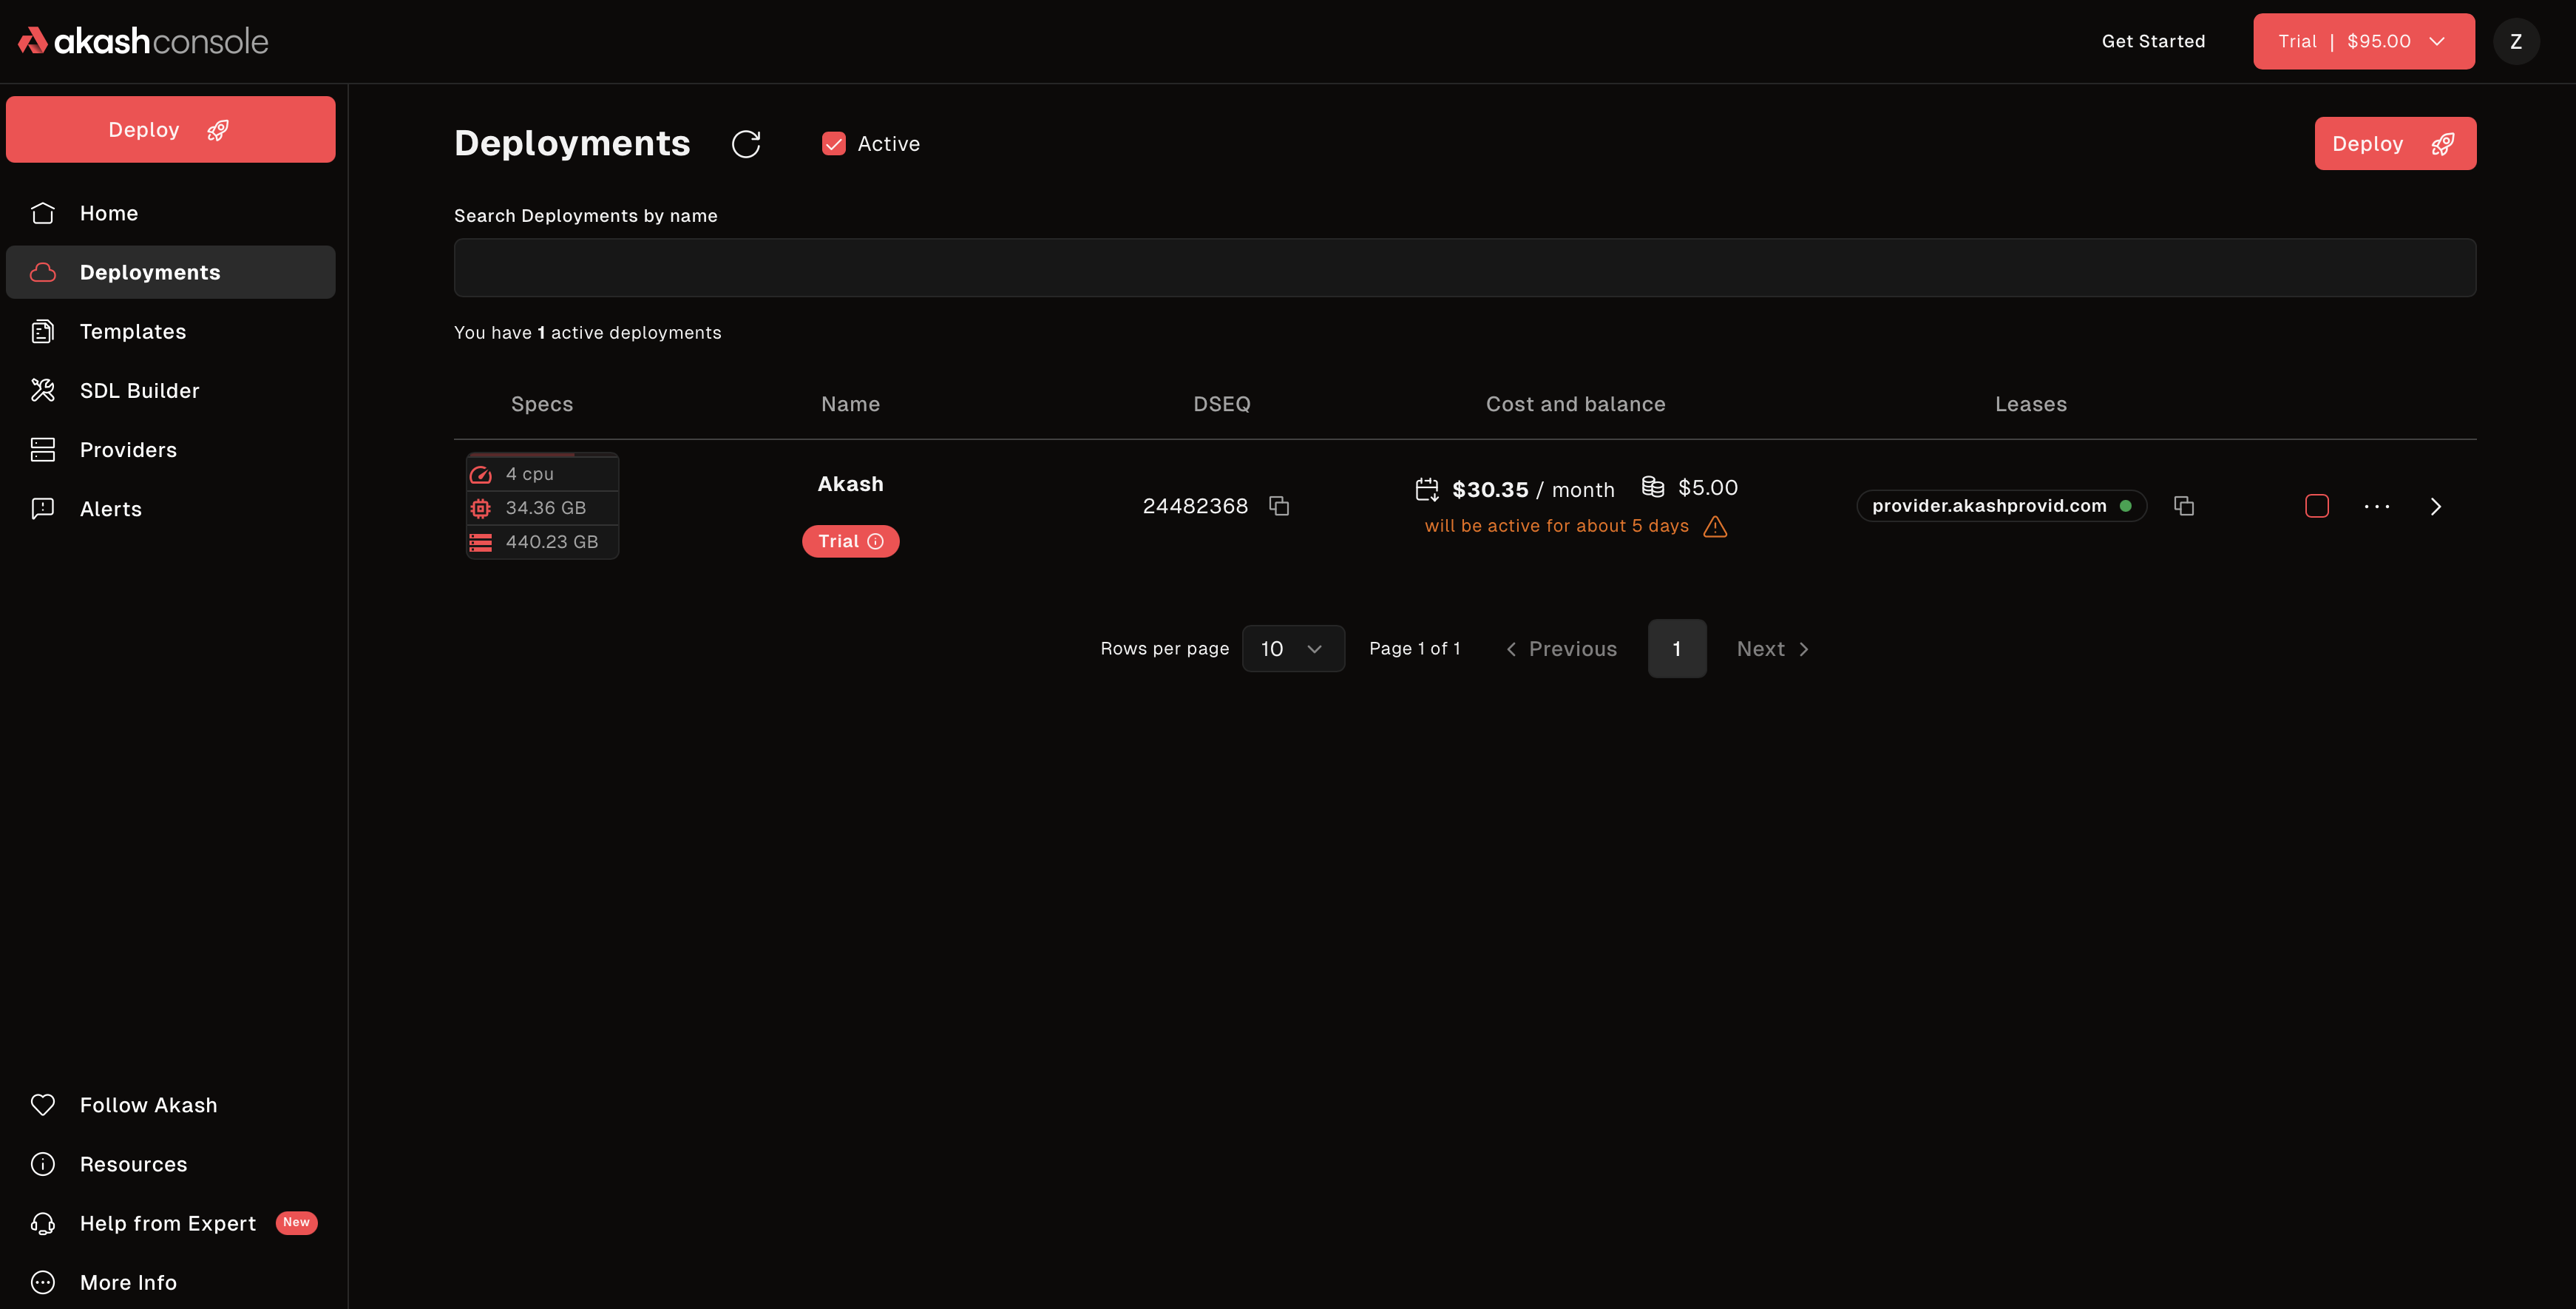Open the SDL Builder tool
This screenshot has width=2576, height=1309.
click(x=139, y=390)
